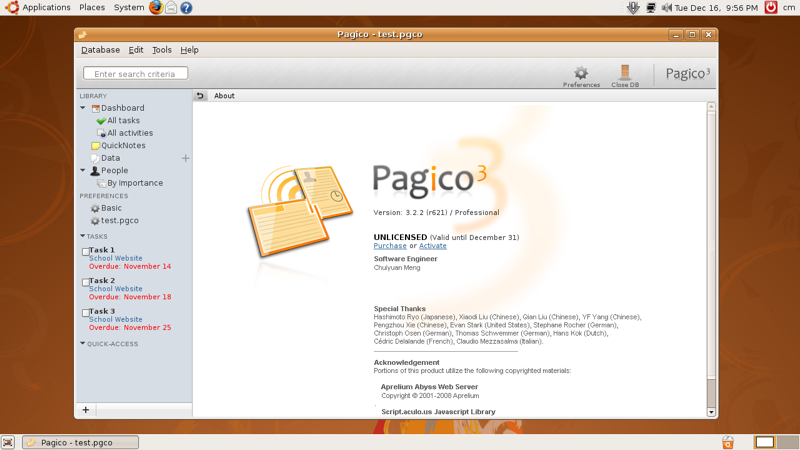Collapse the TASKS section

(x=83, y=236)
